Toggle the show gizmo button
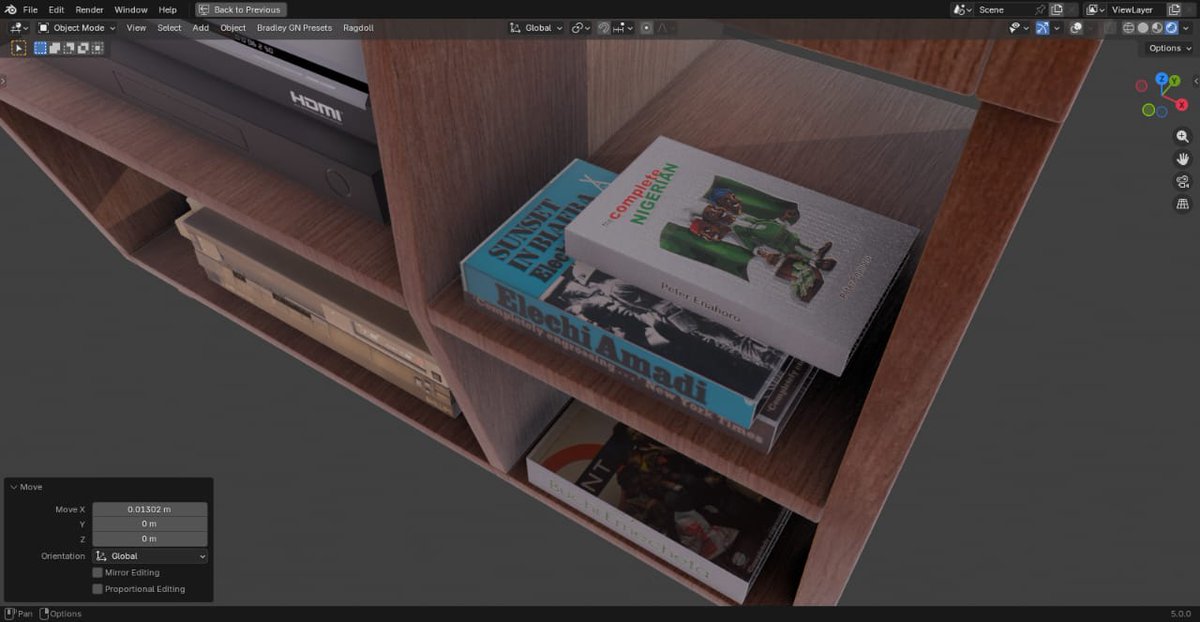Viewport: 1200px width, 622px height. 1042,28
